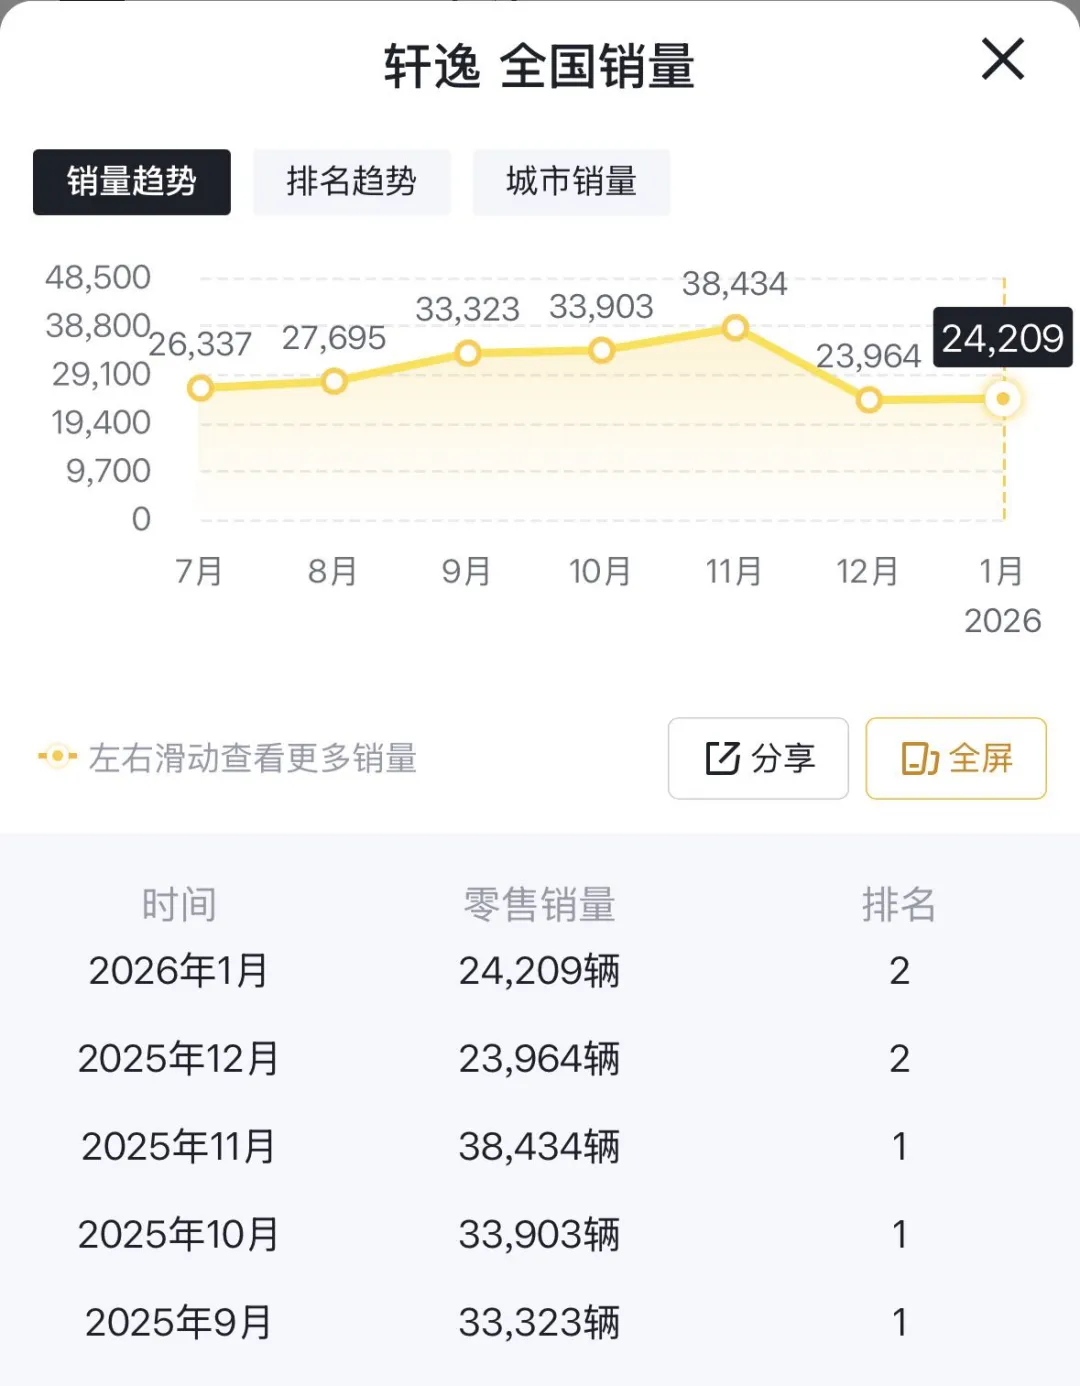The width and height of the screenshot is (1080, 1386).
Task: Select the 销量趋势 tab
Action: 132,182
